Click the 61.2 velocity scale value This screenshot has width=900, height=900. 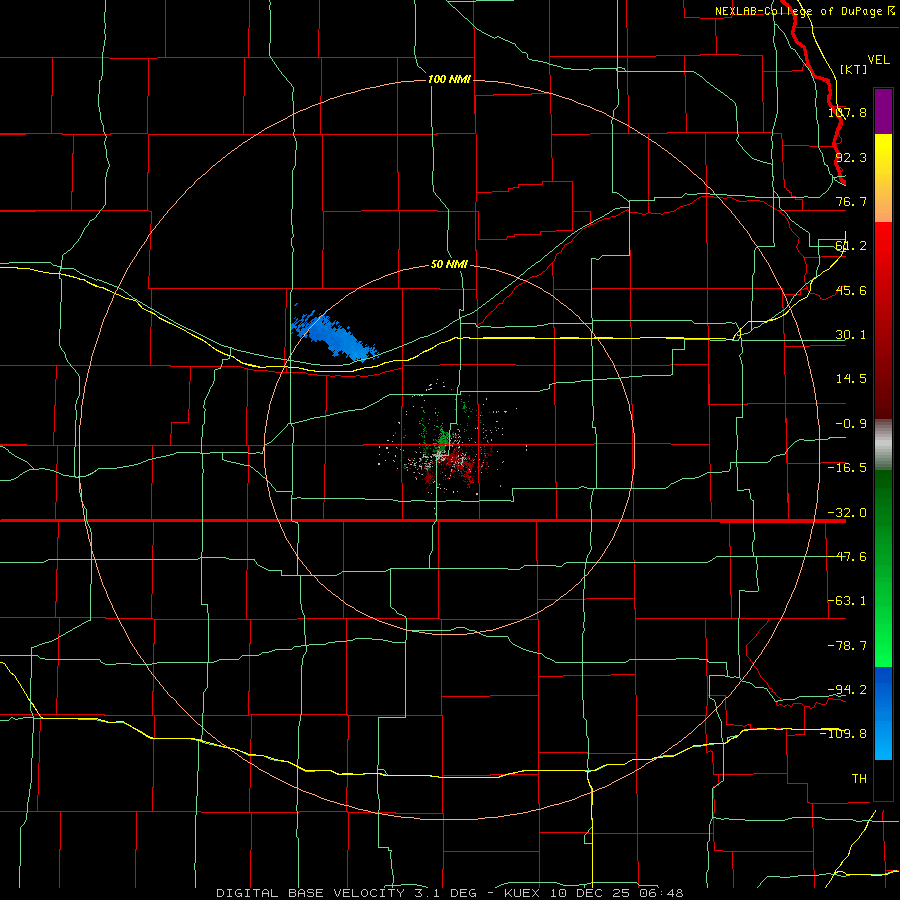click(x=851, y=246)
